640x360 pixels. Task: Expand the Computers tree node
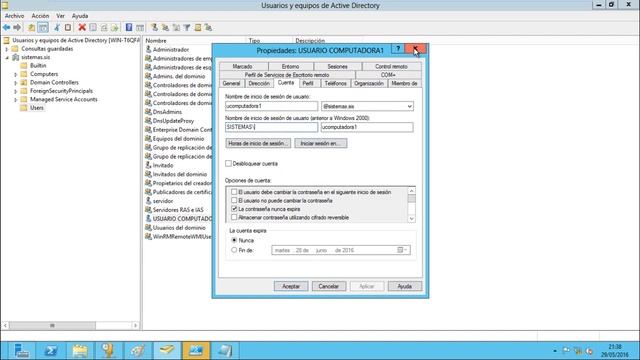(x=16, y=74)
